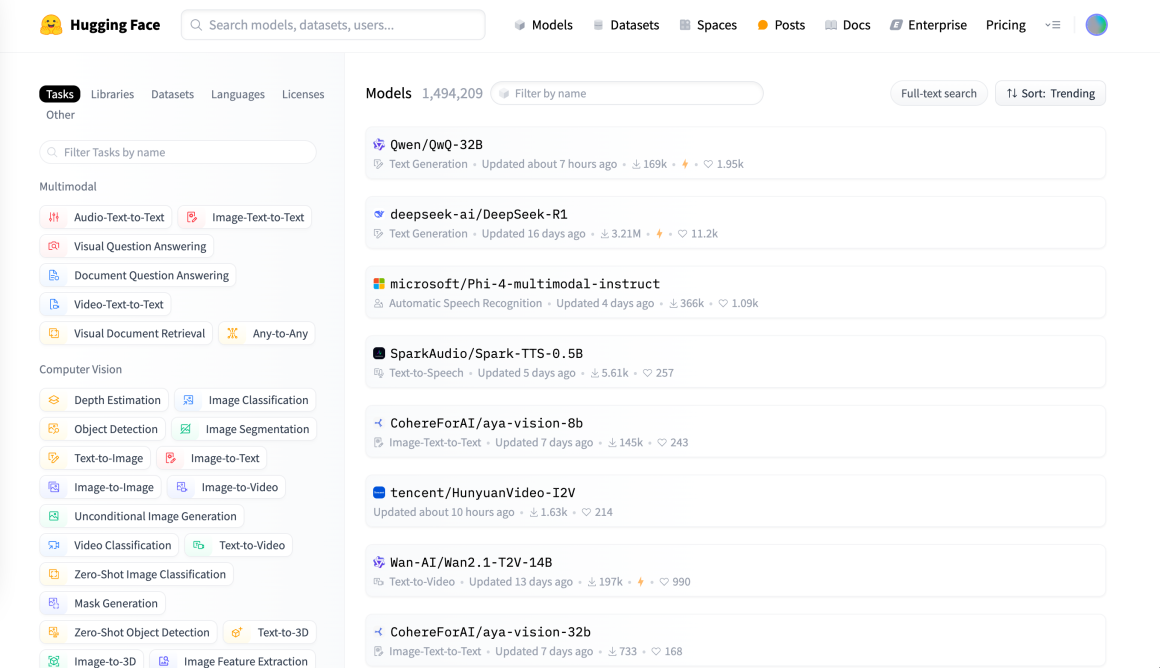Click the Full-text search button
This screenshot has width=1160, height=668.
(x=938, y=93)
